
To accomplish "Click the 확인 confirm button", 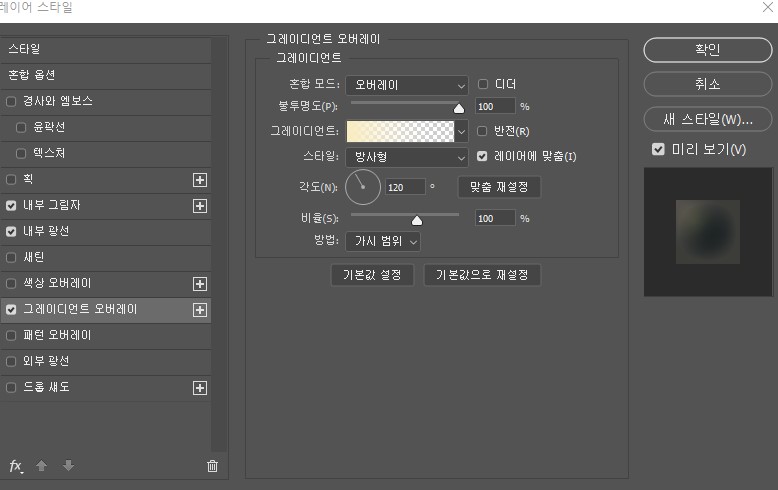I will (x=708, y=50).
